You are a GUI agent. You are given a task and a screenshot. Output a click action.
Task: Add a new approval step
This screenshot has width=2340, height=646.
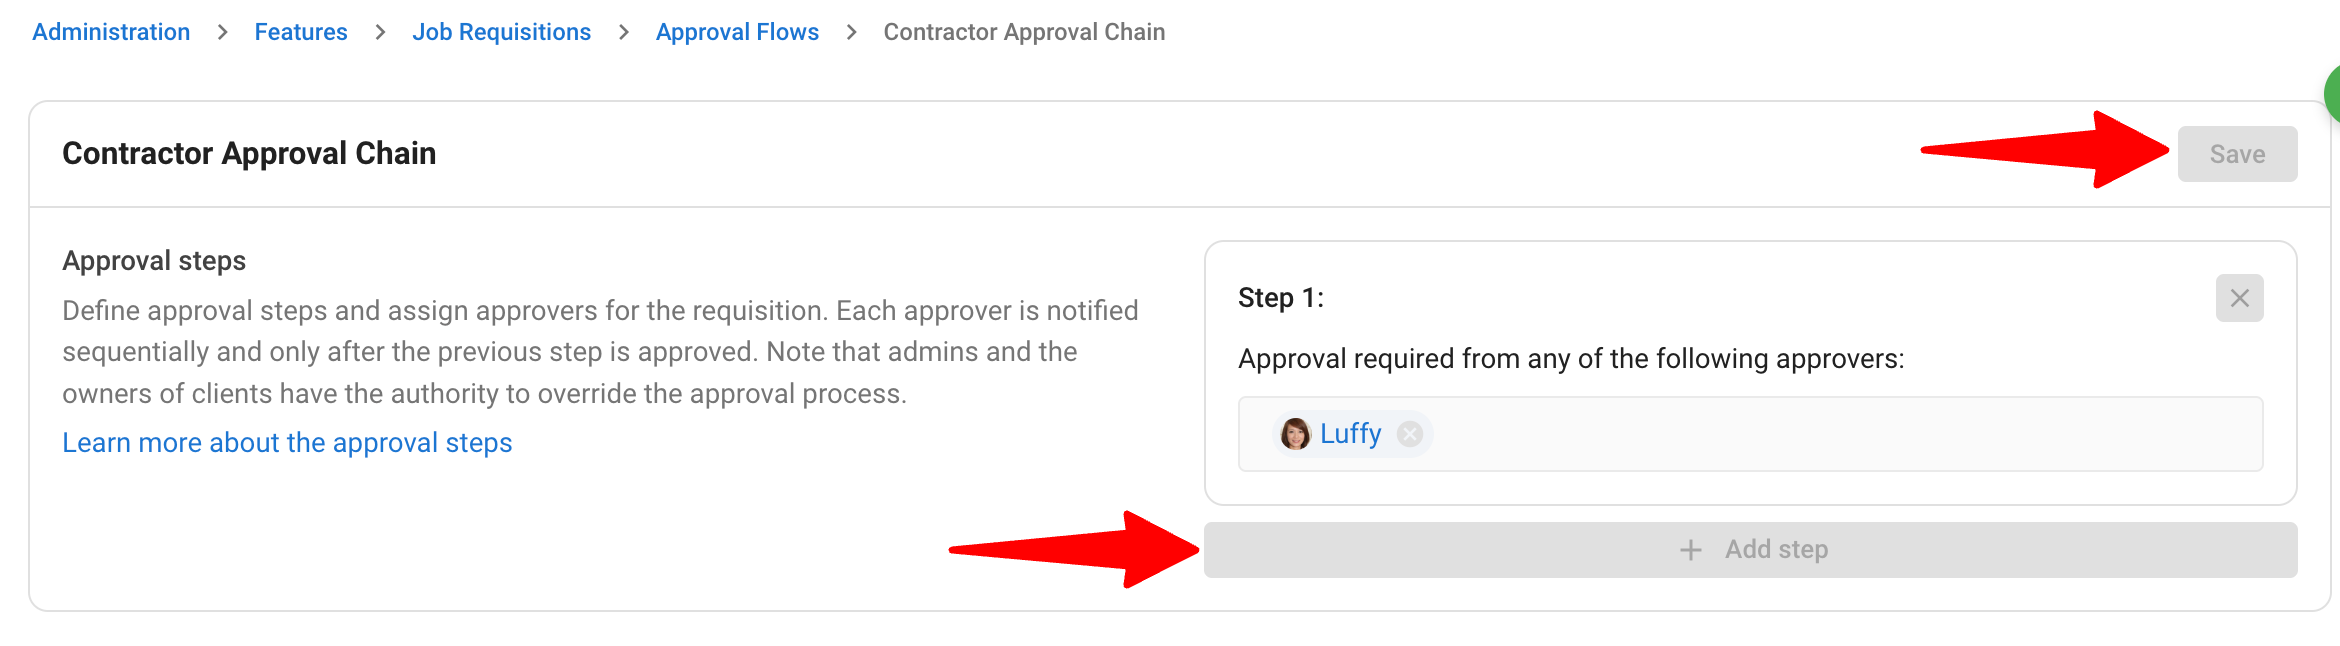(1750, 550)
